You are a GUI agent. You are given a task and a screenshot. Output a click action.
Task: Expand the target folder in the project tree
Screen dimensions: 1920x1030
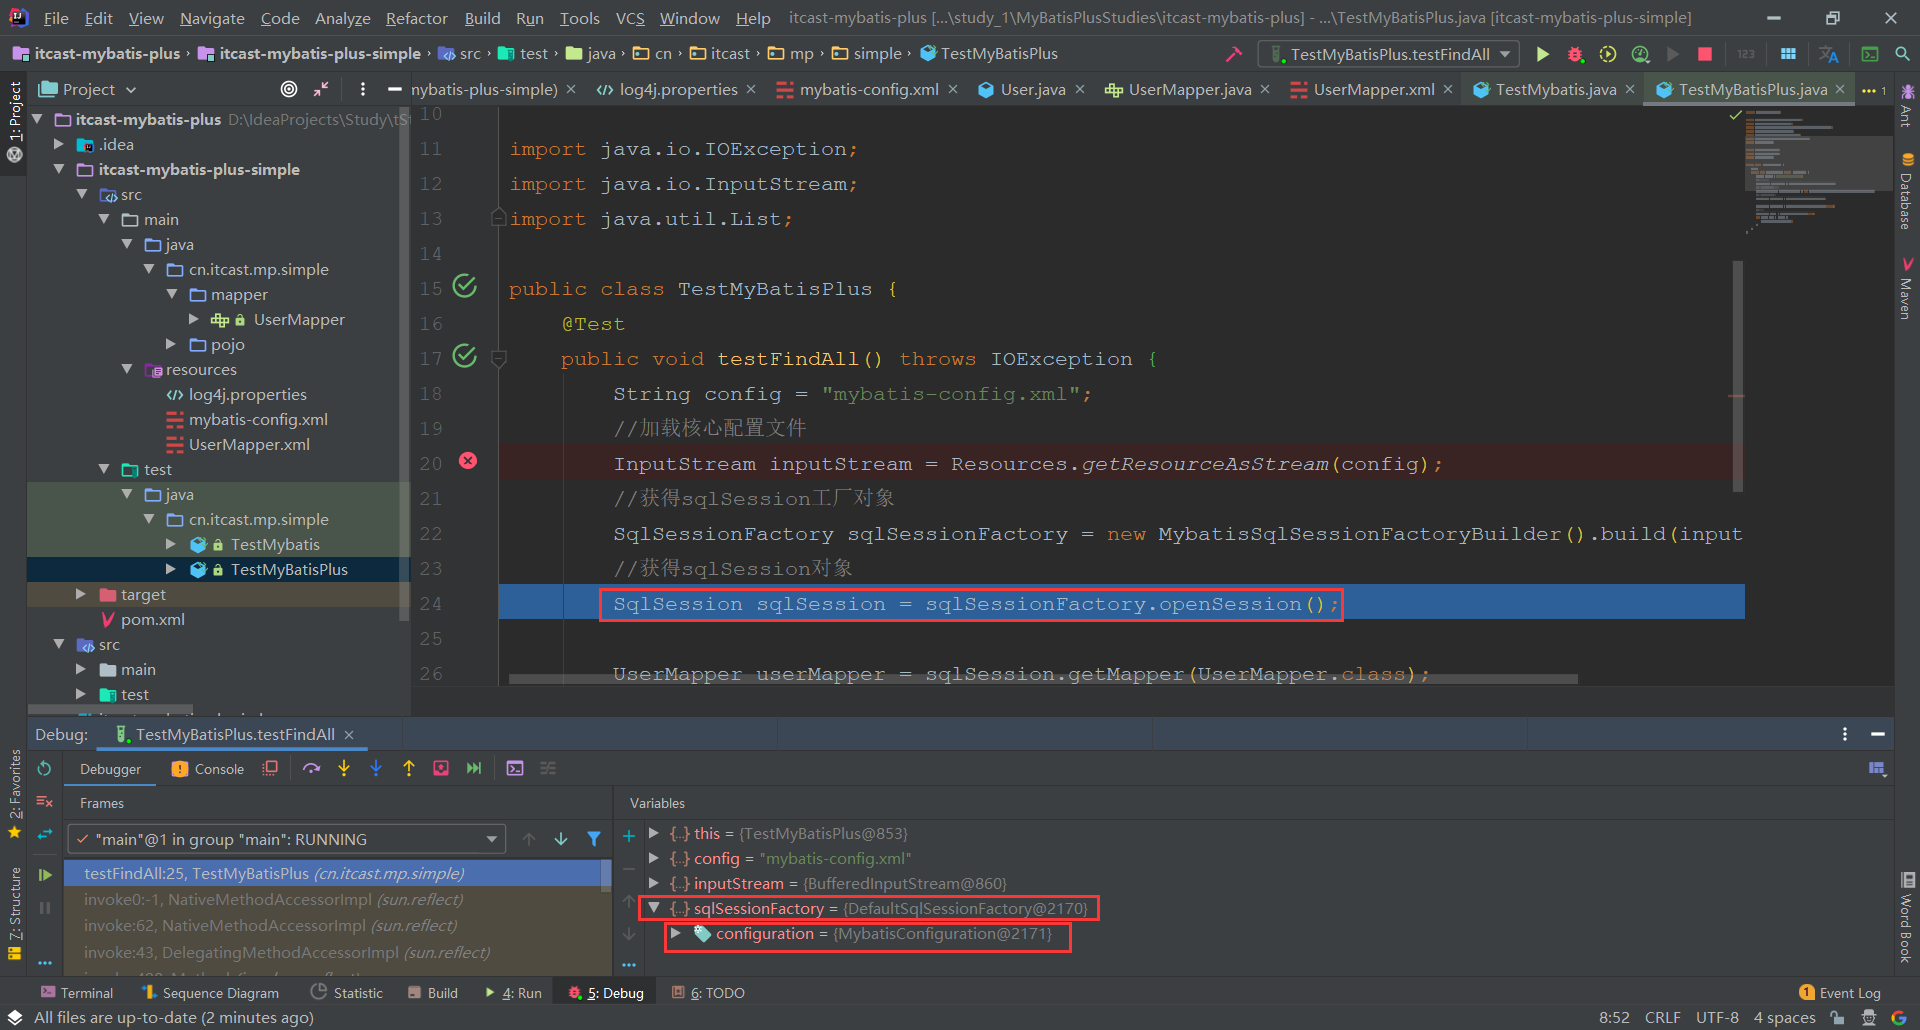click(81, 594)
